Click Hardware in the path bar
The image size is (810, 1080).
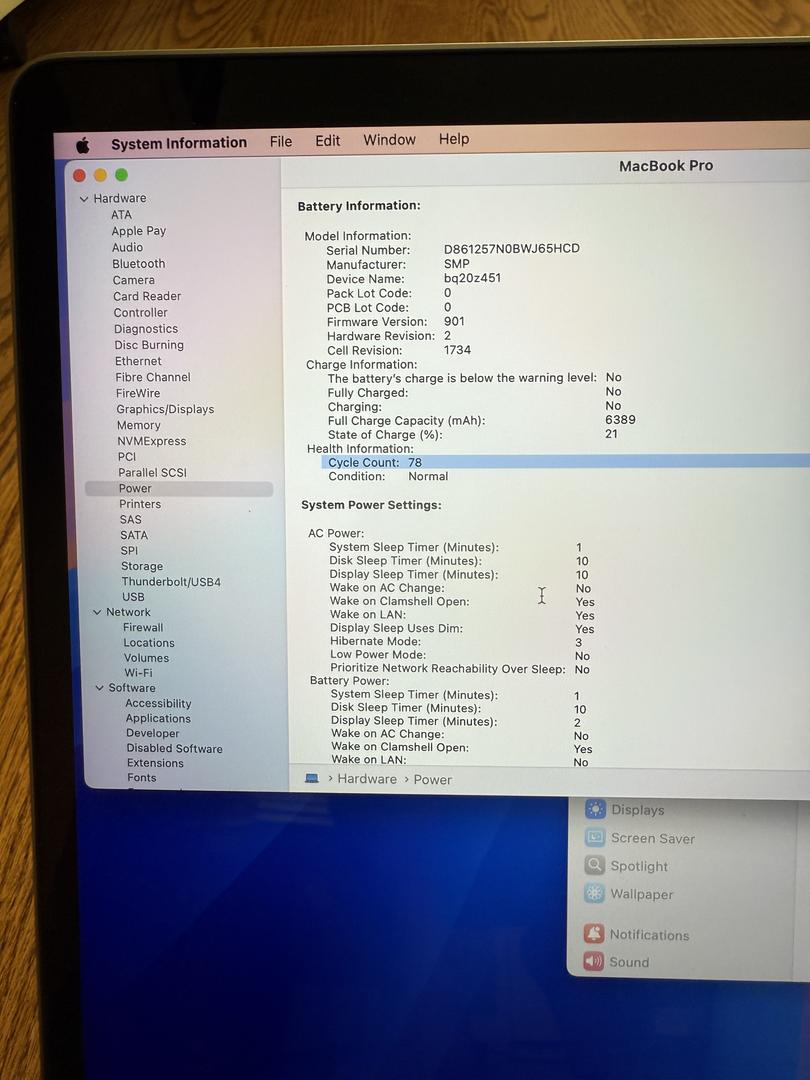[367, 779]
